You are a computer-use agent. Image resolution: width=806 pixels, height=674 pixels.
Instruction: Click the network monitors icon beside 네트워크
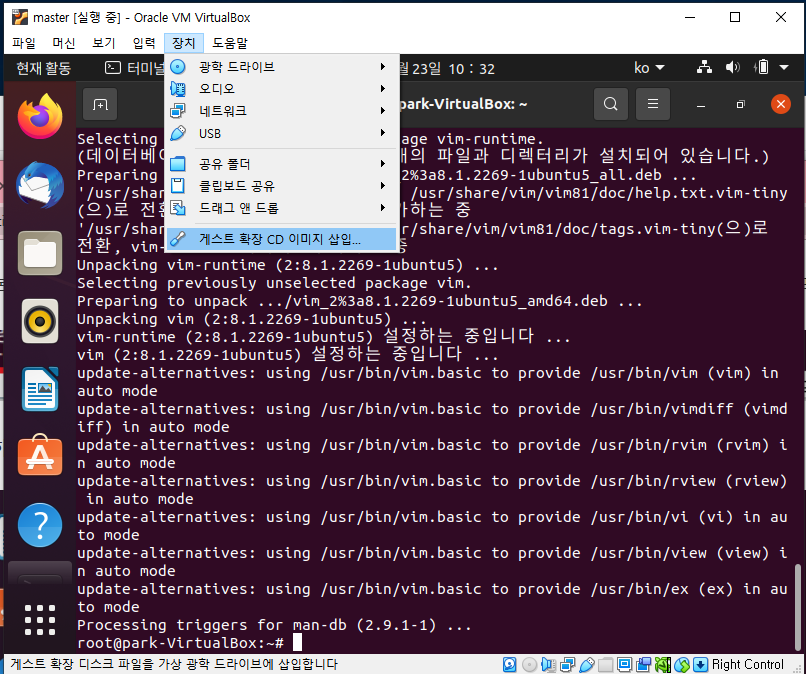tap(178, 111)
